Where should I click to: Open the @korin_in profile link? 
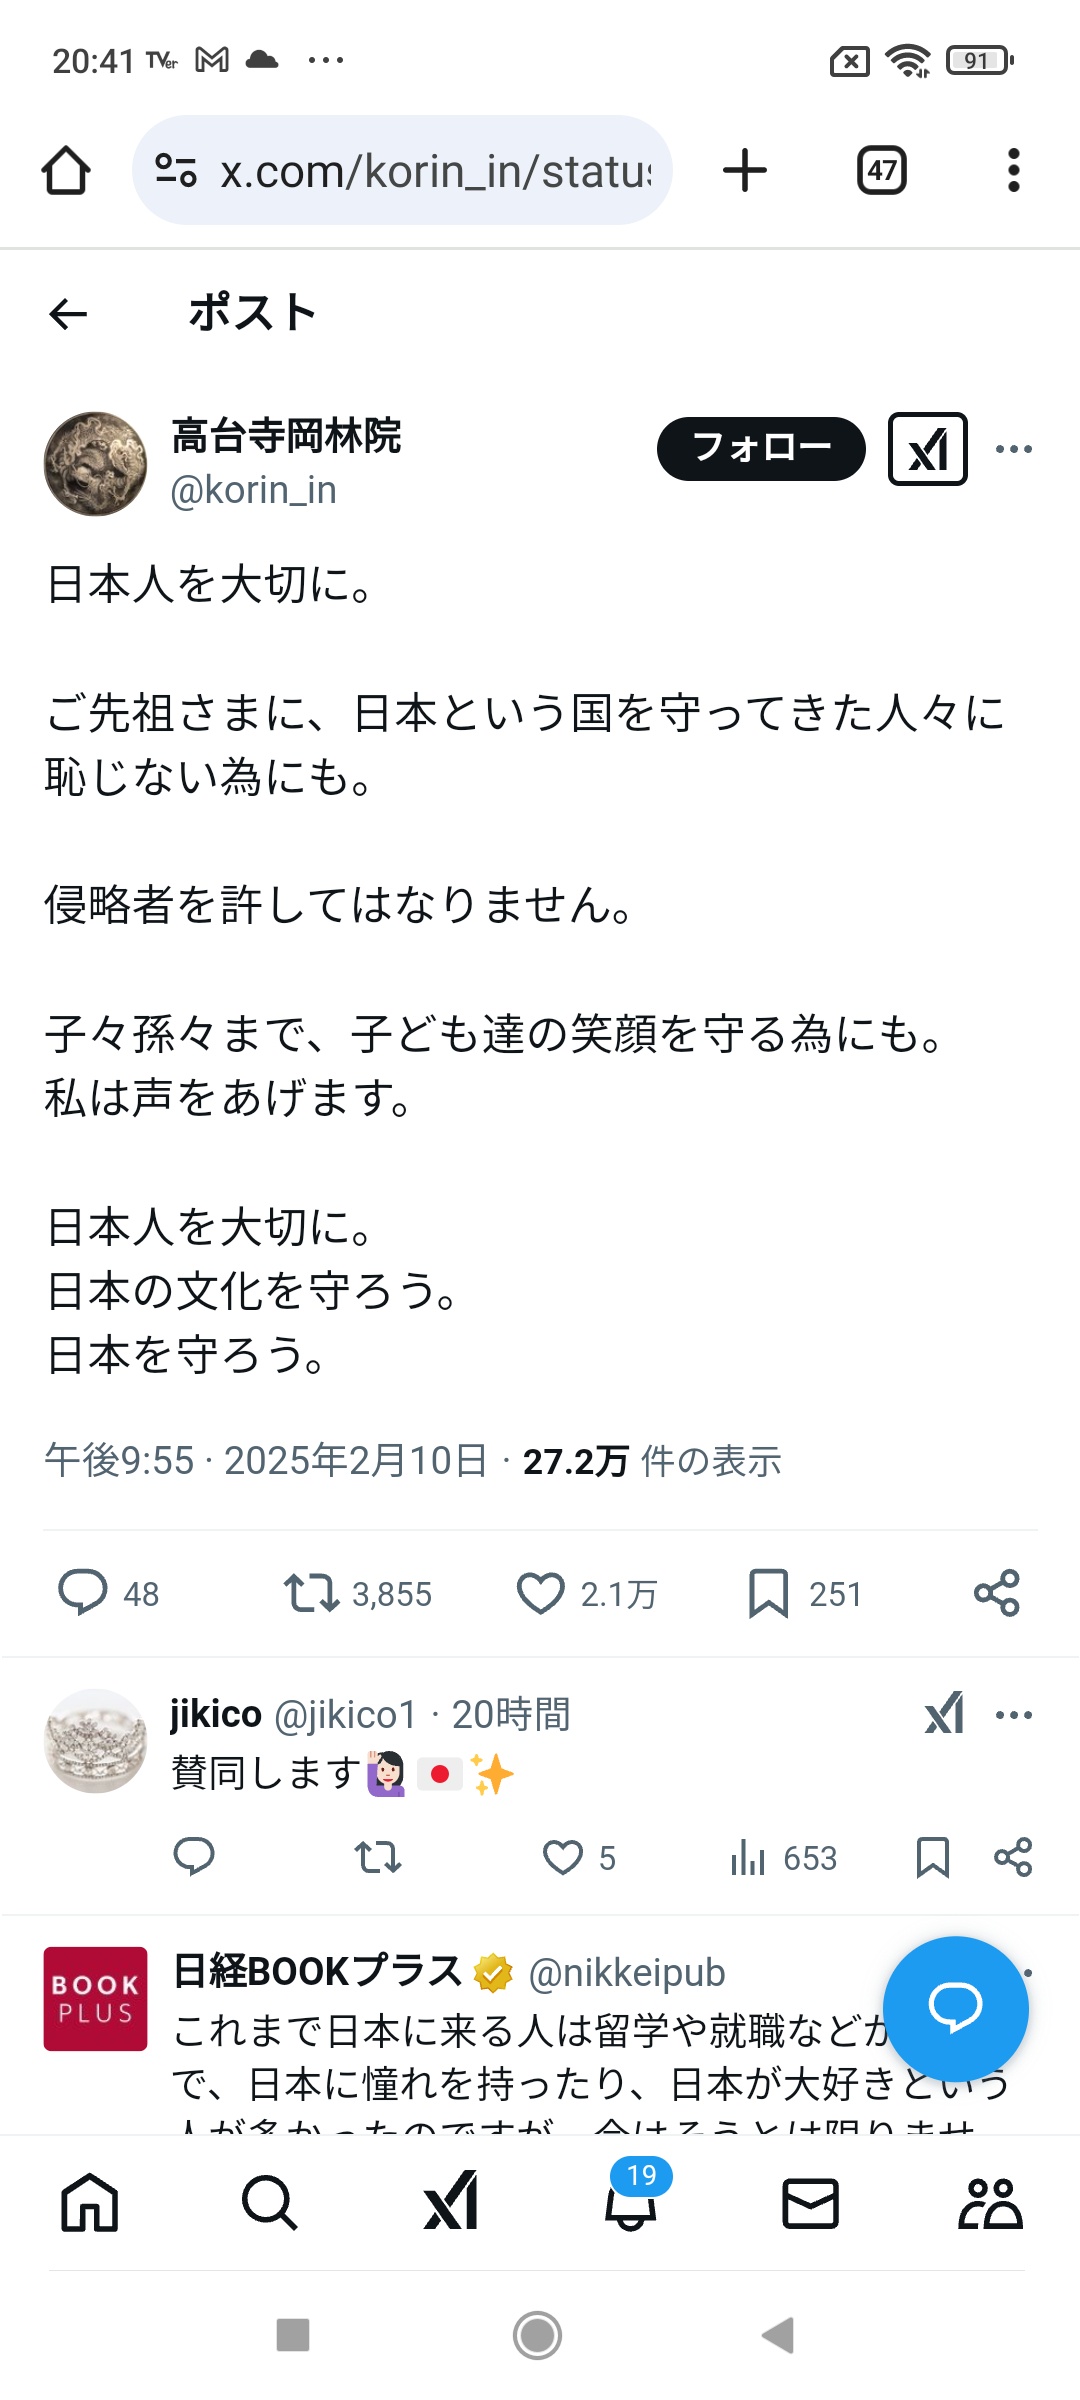[254, 491]
